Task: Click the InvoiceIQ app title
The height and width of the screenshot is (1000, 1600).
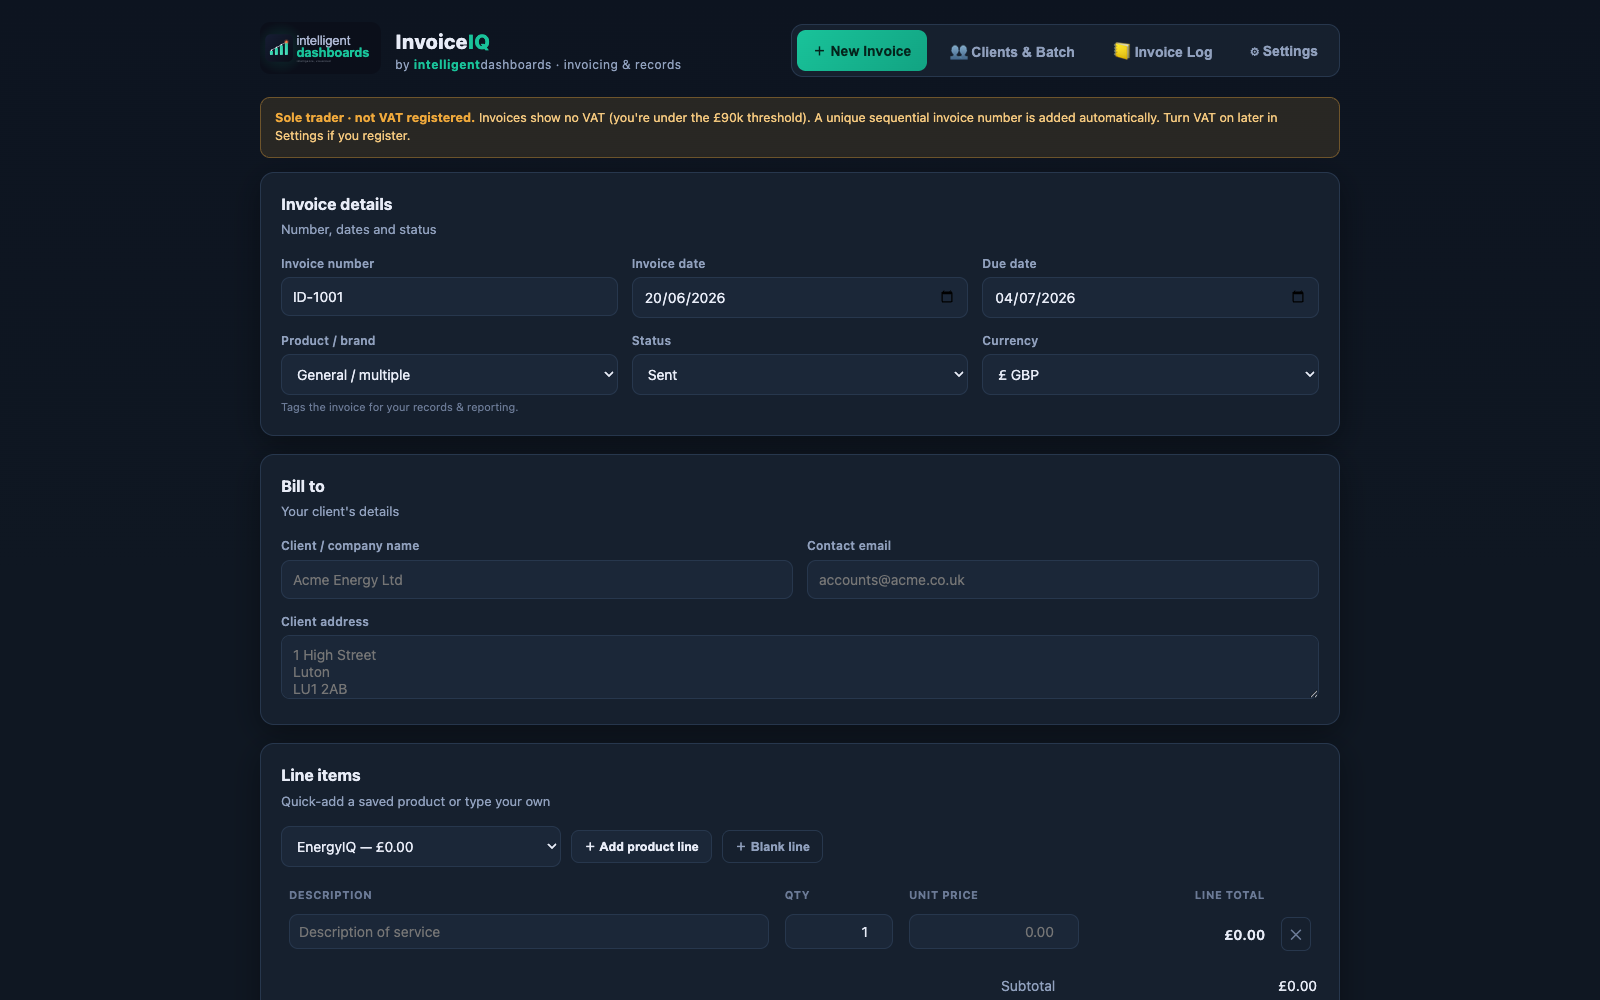Action: (442, 42)
